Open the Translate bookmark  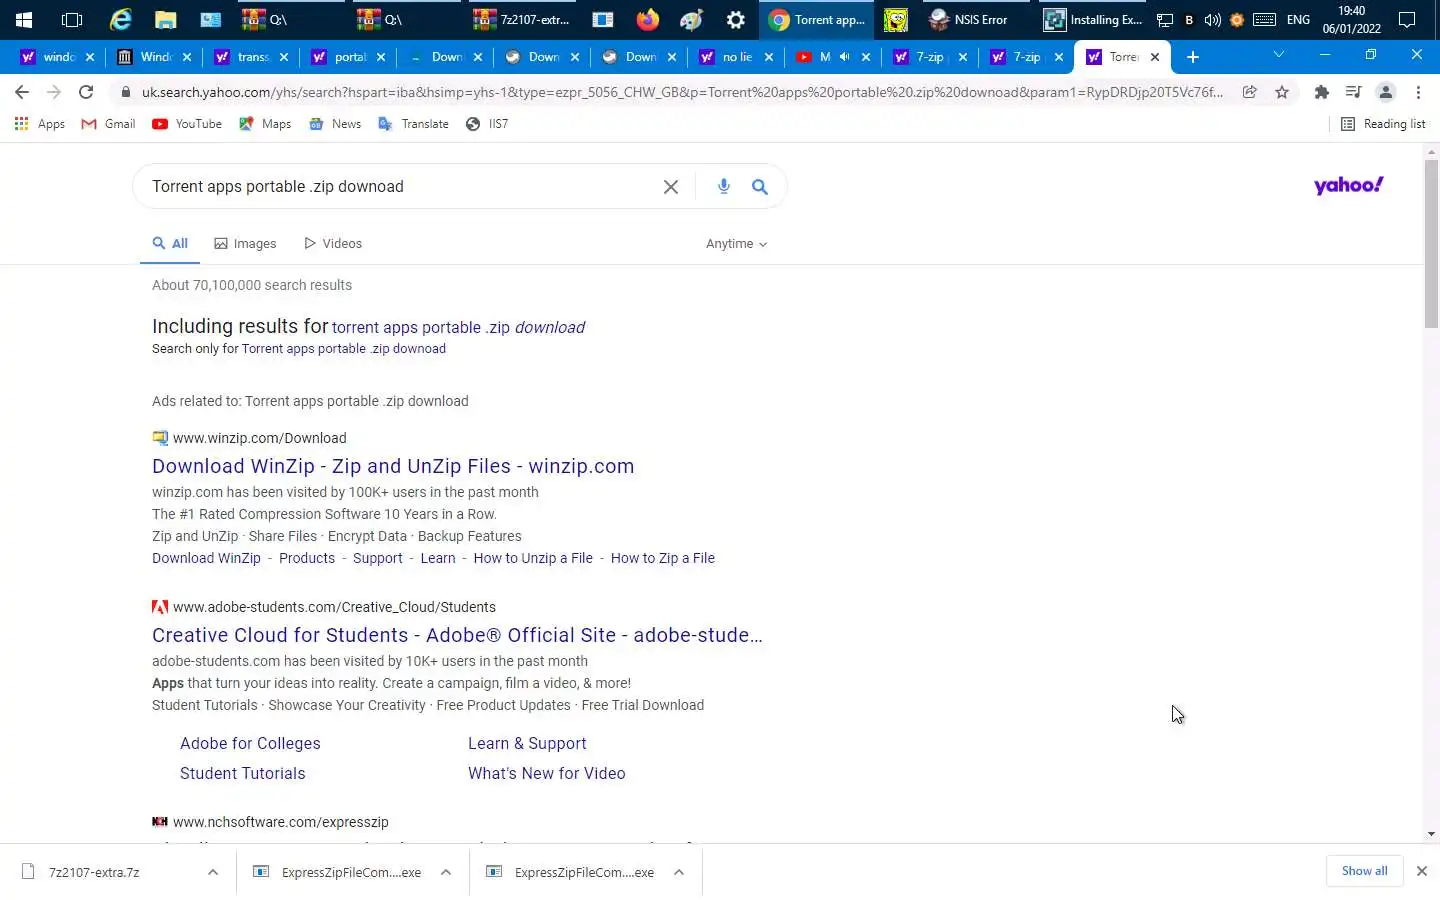[413, 124]
